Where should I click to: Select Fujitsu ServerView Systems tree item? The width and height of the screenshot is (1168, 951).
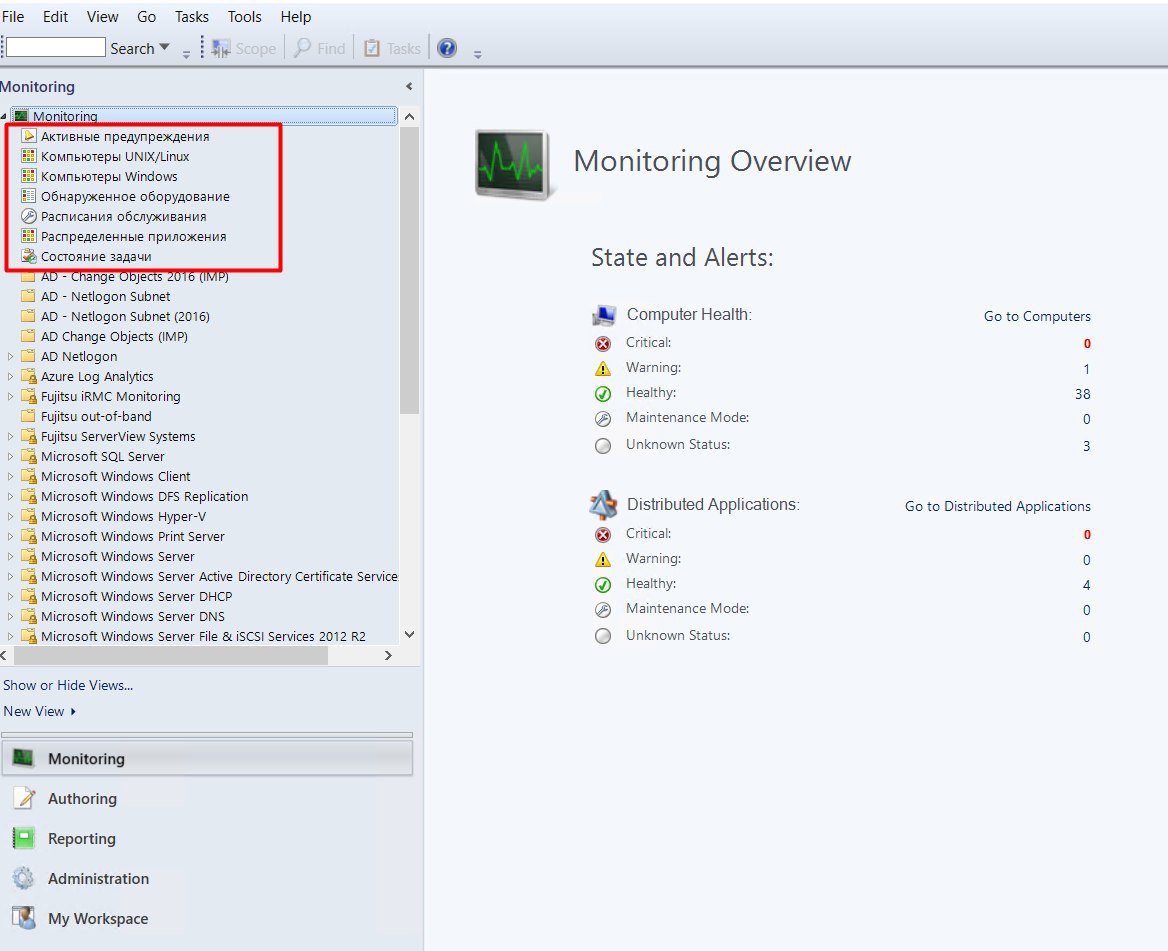tap(118, 436)
